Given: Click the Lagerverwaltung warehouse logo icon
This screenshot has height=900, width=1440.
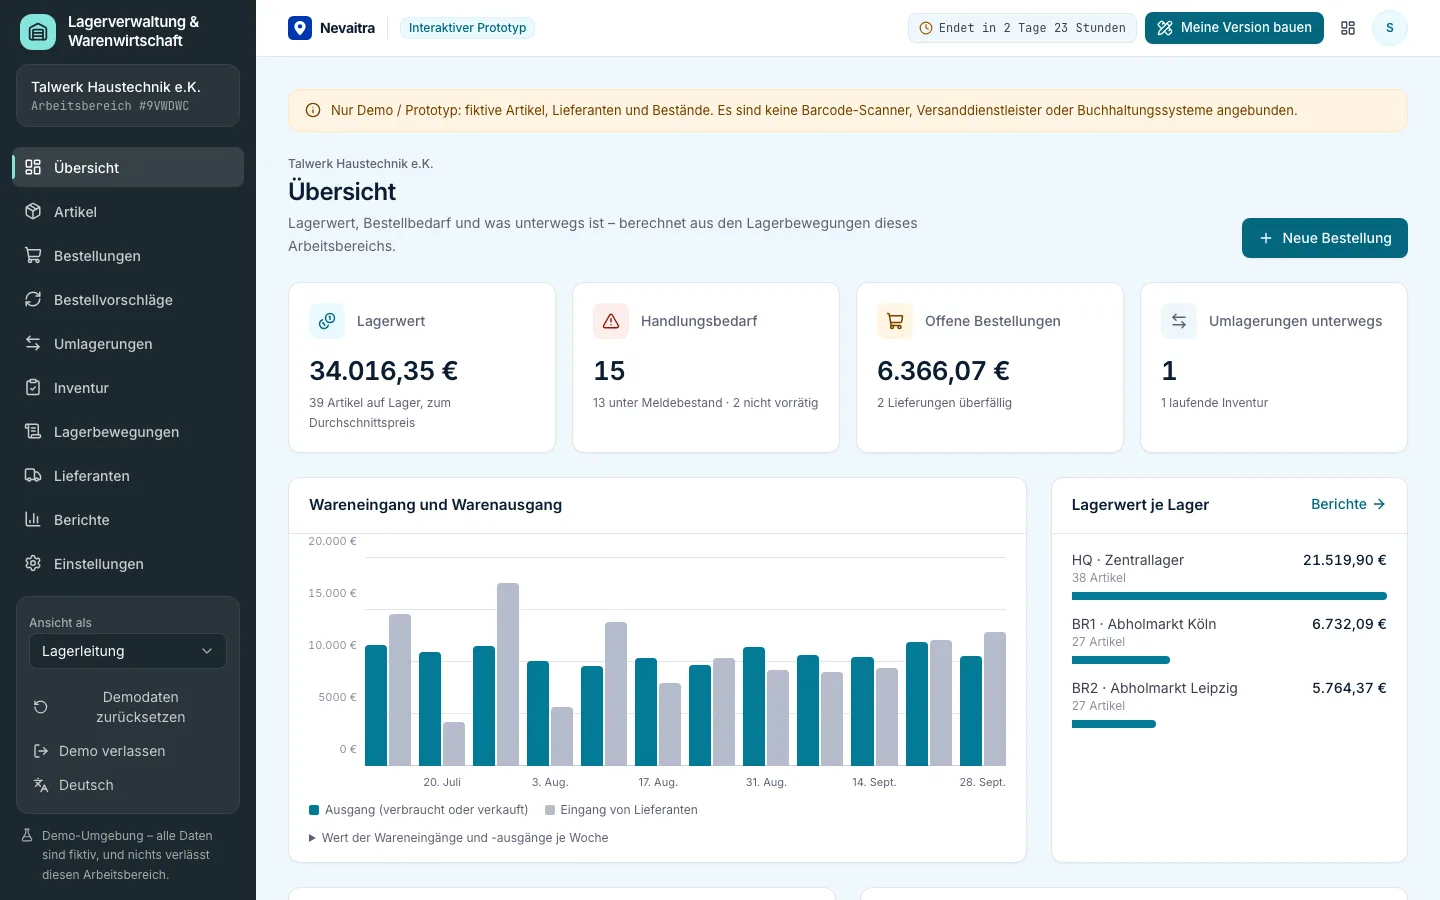Looking at the screenshot, I should [38, 32].
